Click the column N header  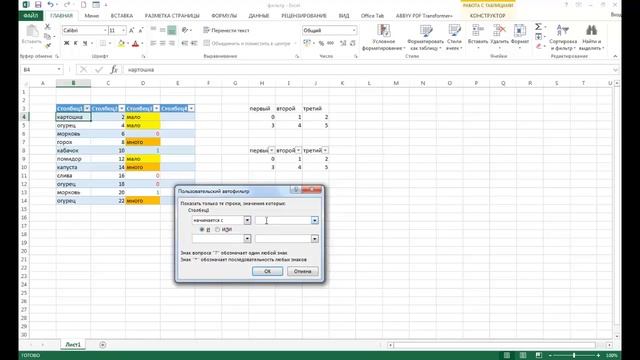(422, 83)
